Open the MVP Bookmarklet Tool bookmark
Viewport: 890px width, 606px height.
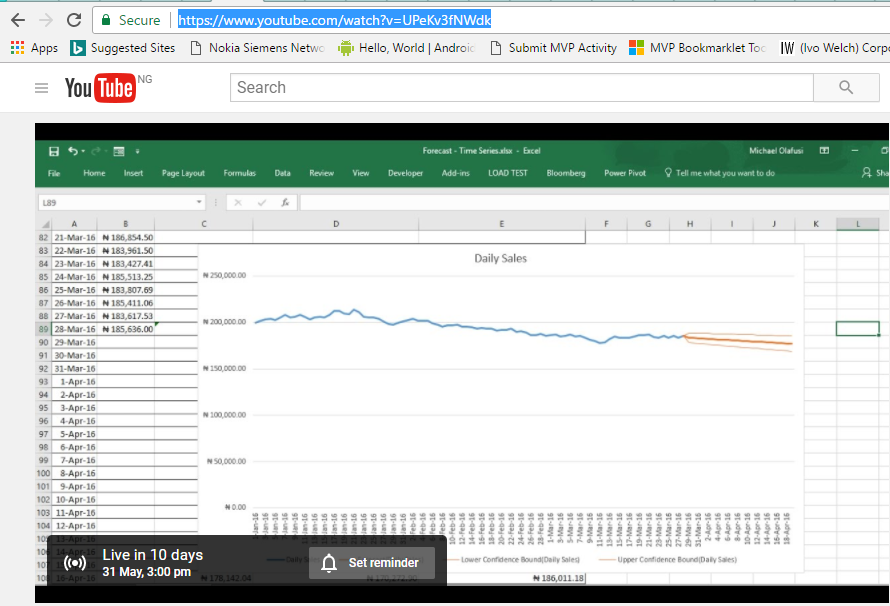tap(698, 48)
